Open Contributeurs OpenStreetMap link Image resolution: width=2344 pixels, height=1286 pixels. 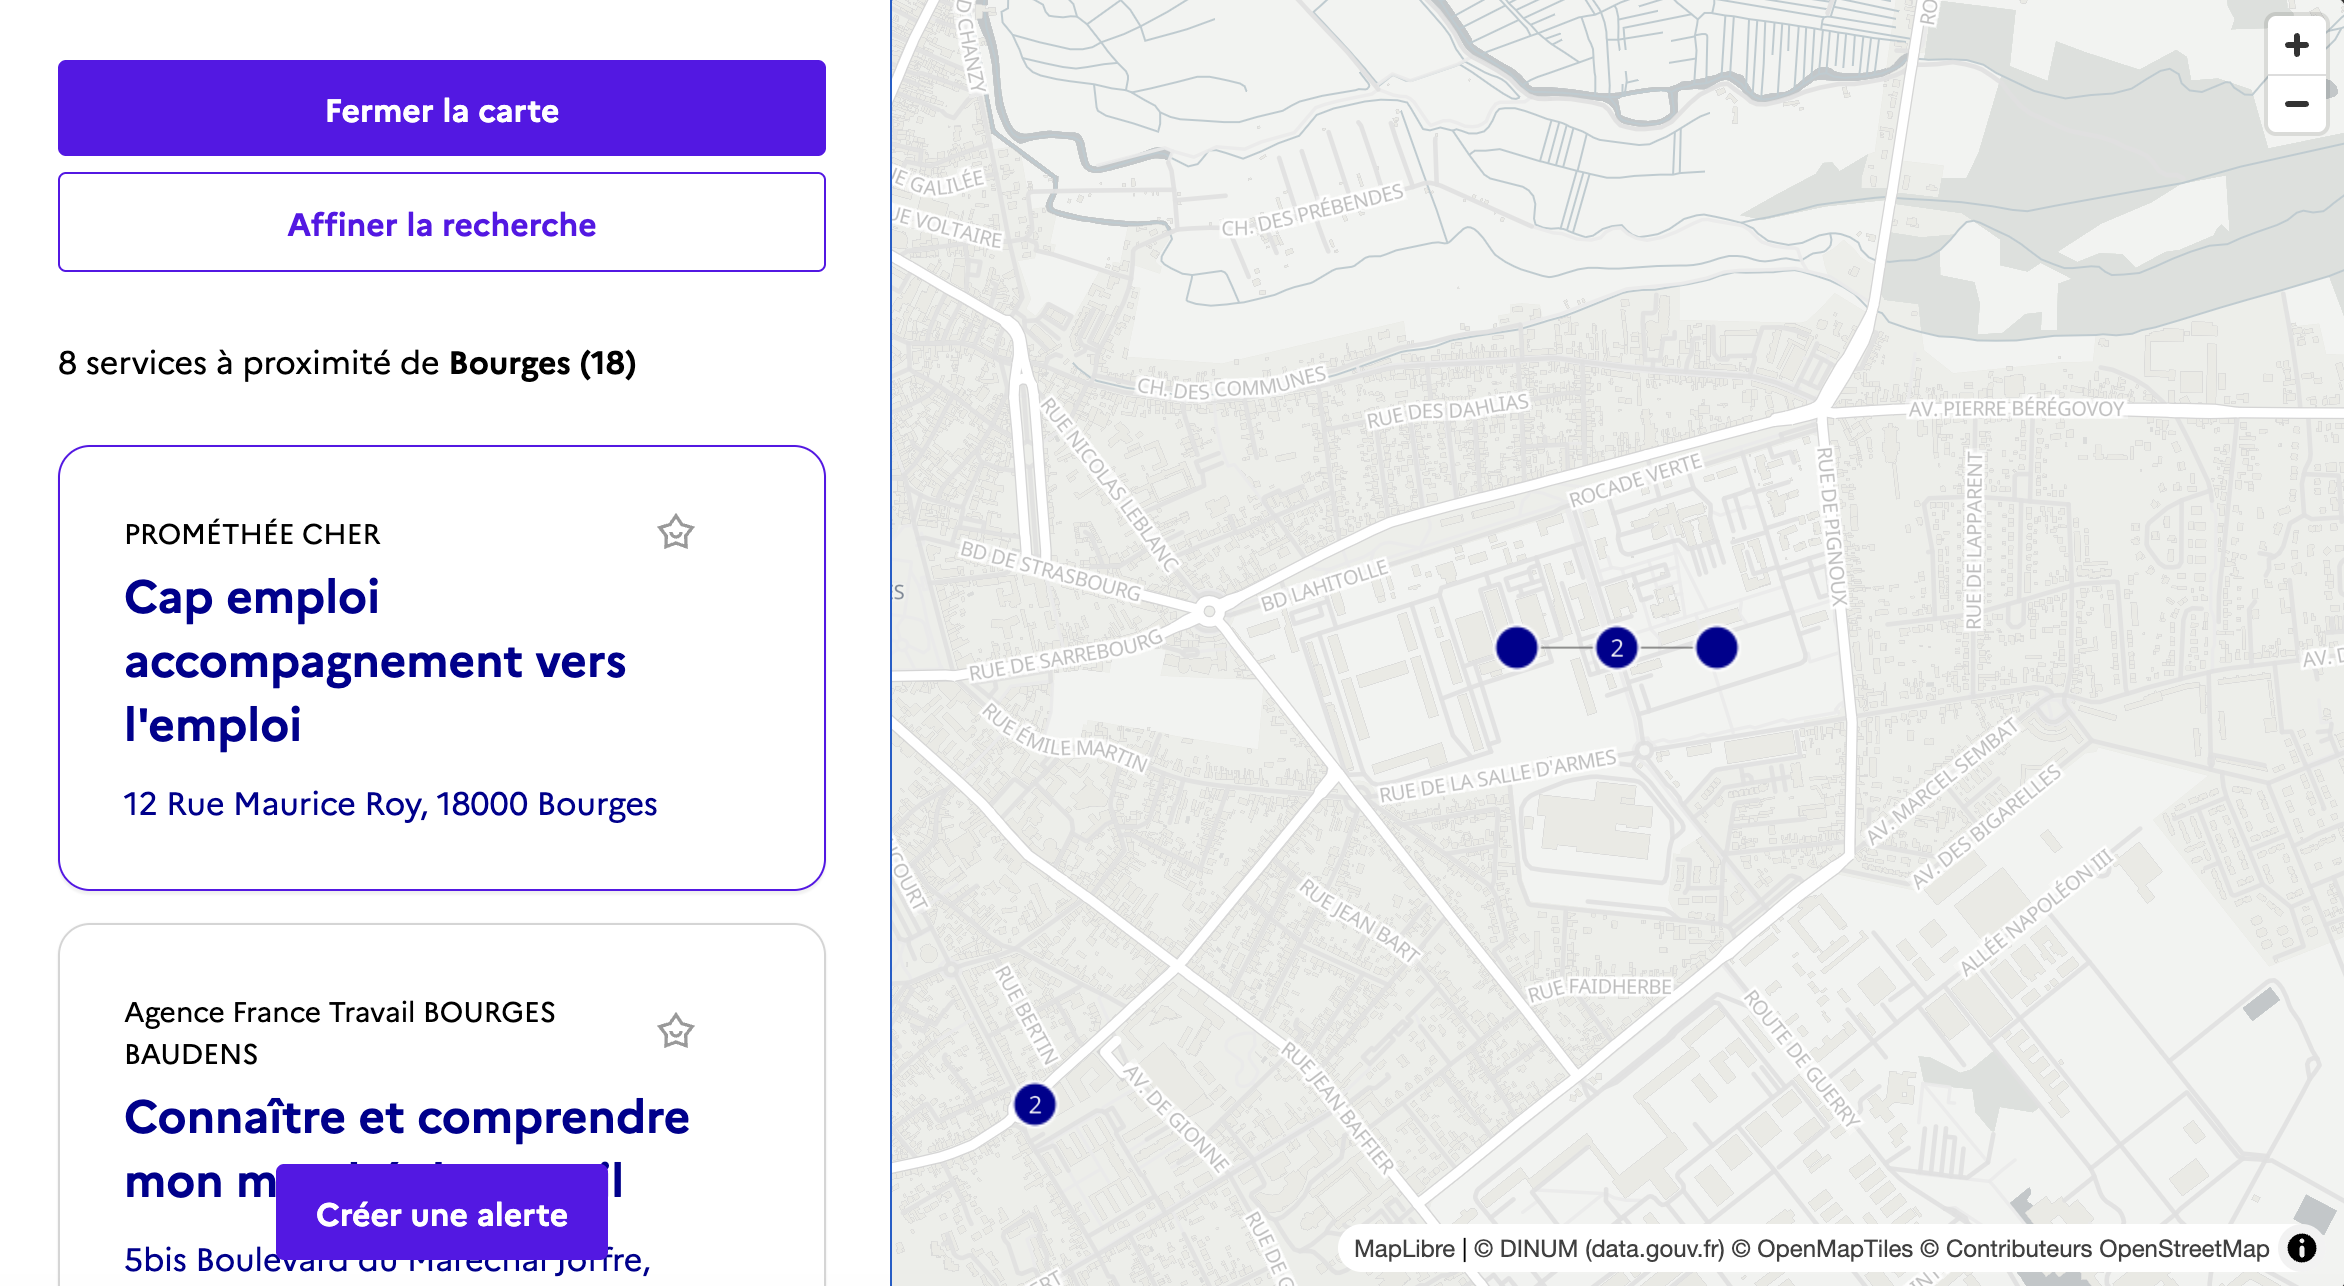[2107, 1249]
